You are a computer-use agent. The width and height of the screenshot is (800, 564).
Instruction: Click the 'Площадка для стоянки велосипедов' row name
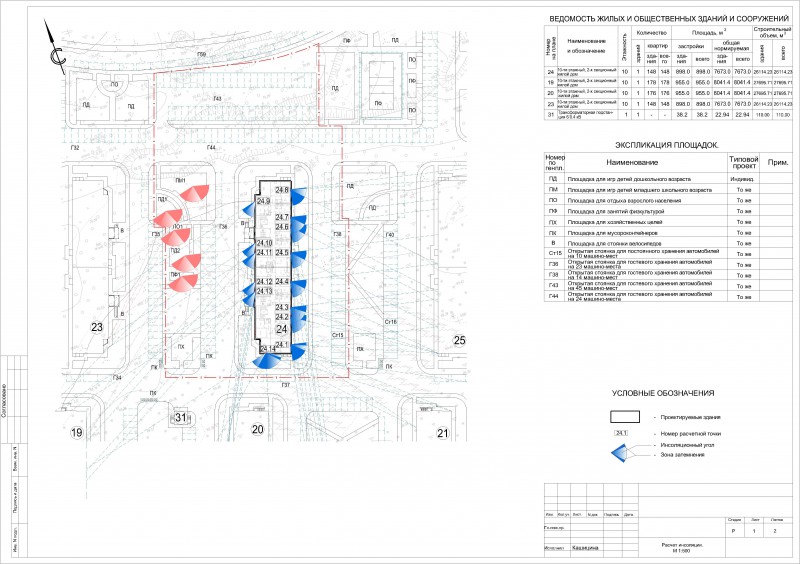614,243
